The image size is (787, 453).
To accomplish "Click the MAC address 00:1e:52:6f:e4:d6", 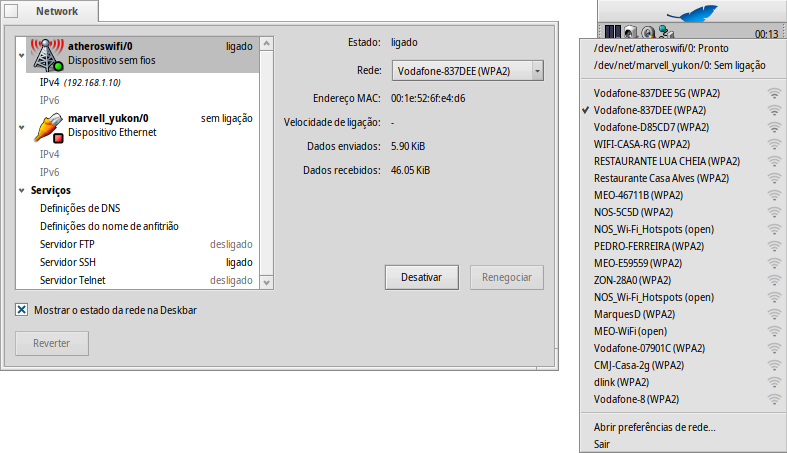I will pyautogui.click(x=428, y=98).
